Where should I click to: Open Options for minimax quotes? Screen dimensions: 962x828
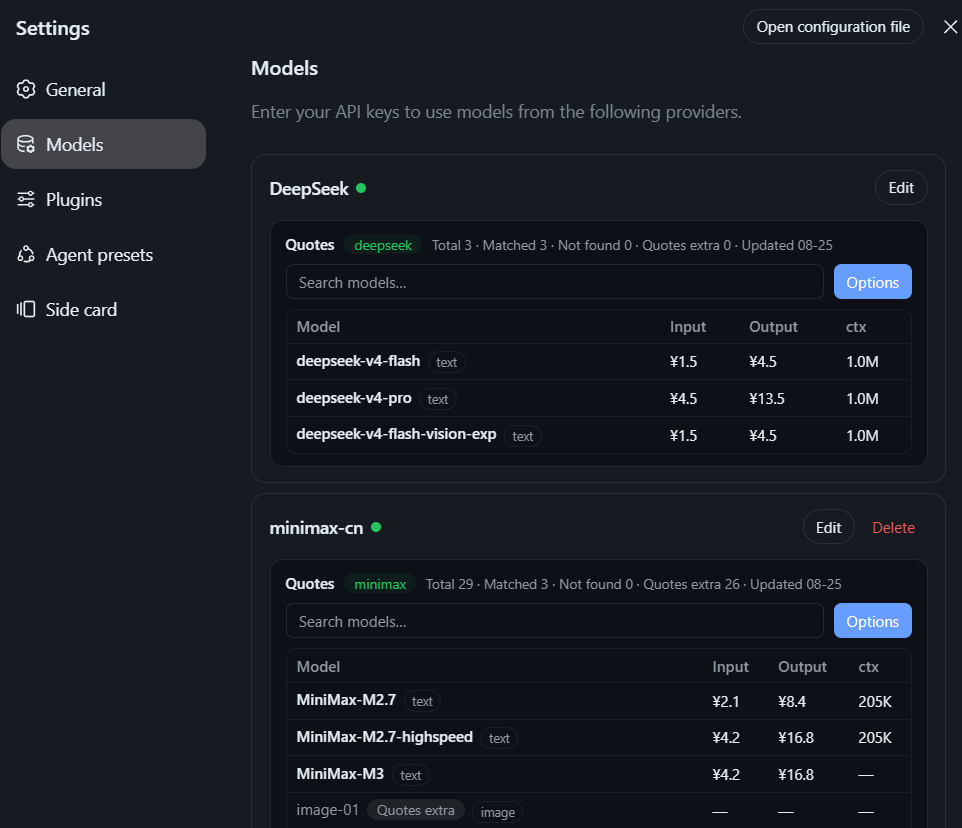pos(872,621)
